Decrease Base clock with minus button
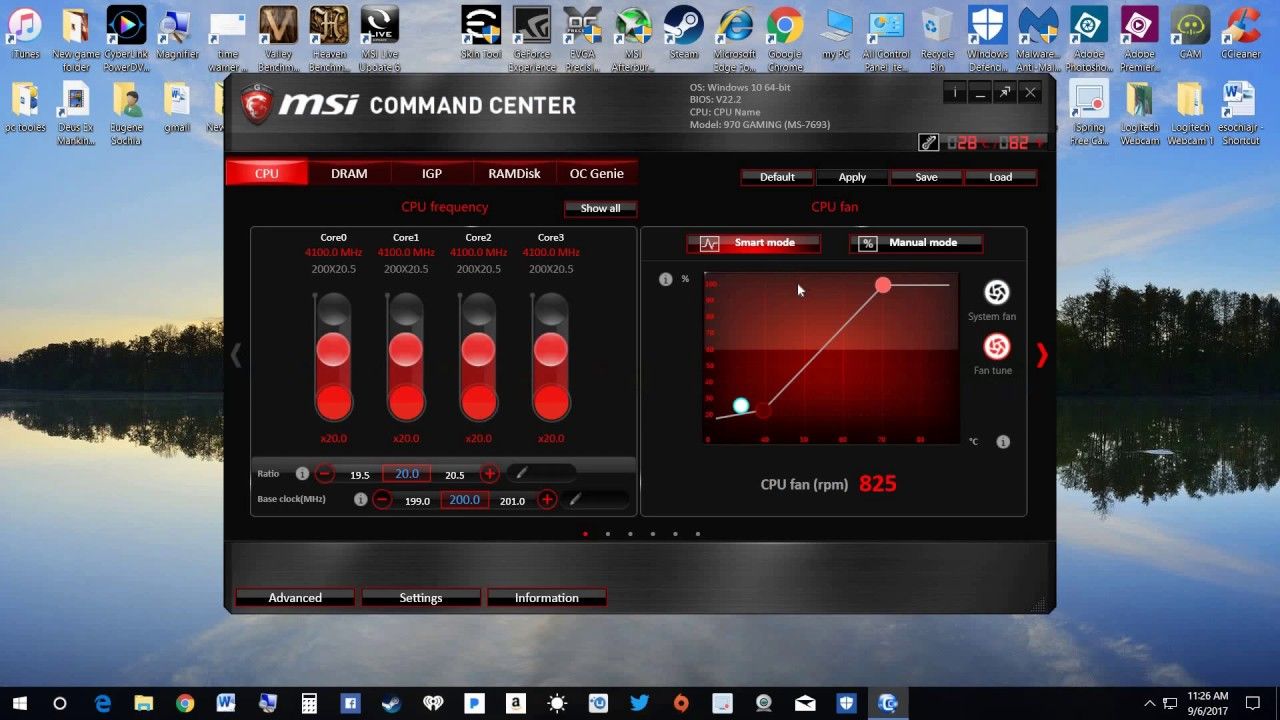The image size is (1280, 720). tap(382, 500)
